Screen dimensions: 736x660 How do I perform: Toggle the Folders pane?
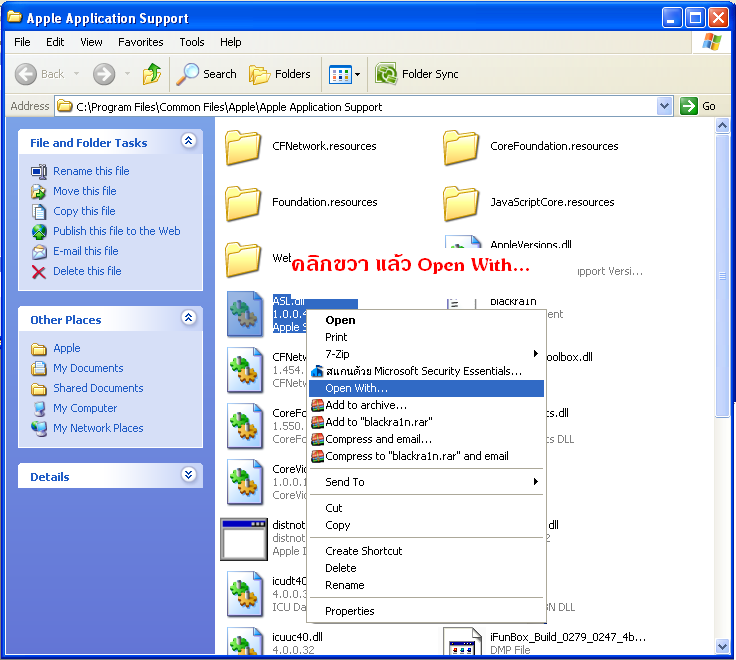(280, 74)
